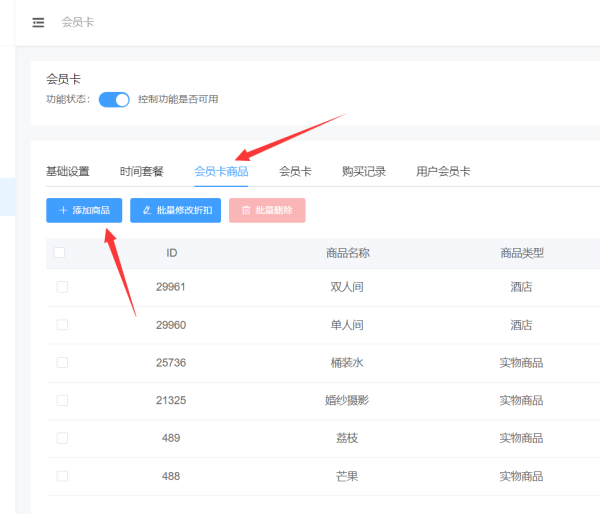Tick the checkbox for ID 29961
600x514 pixels.
[62, 287]
